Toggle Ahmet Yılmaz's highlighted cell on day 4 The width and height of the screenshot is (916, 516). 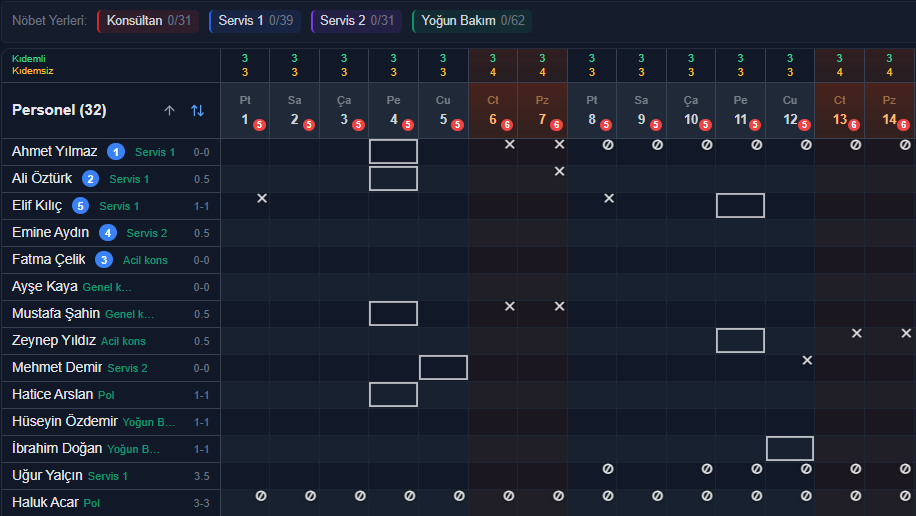(393, 152)
